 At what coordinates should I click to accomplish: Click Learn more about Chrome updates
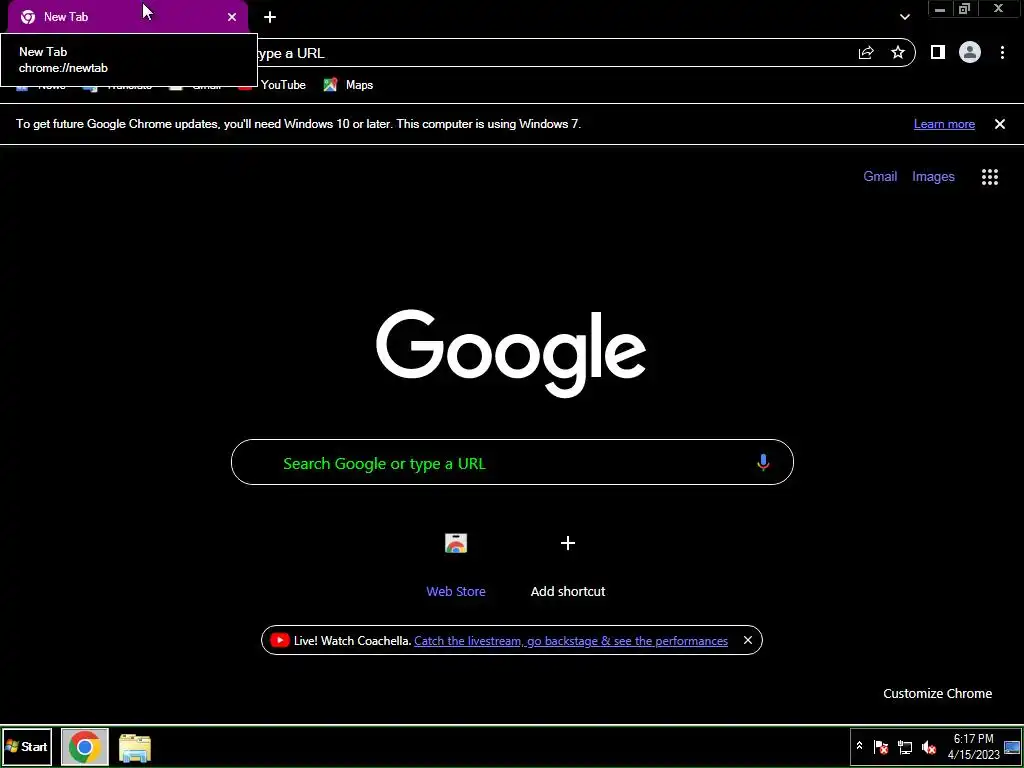click(944, 124)
